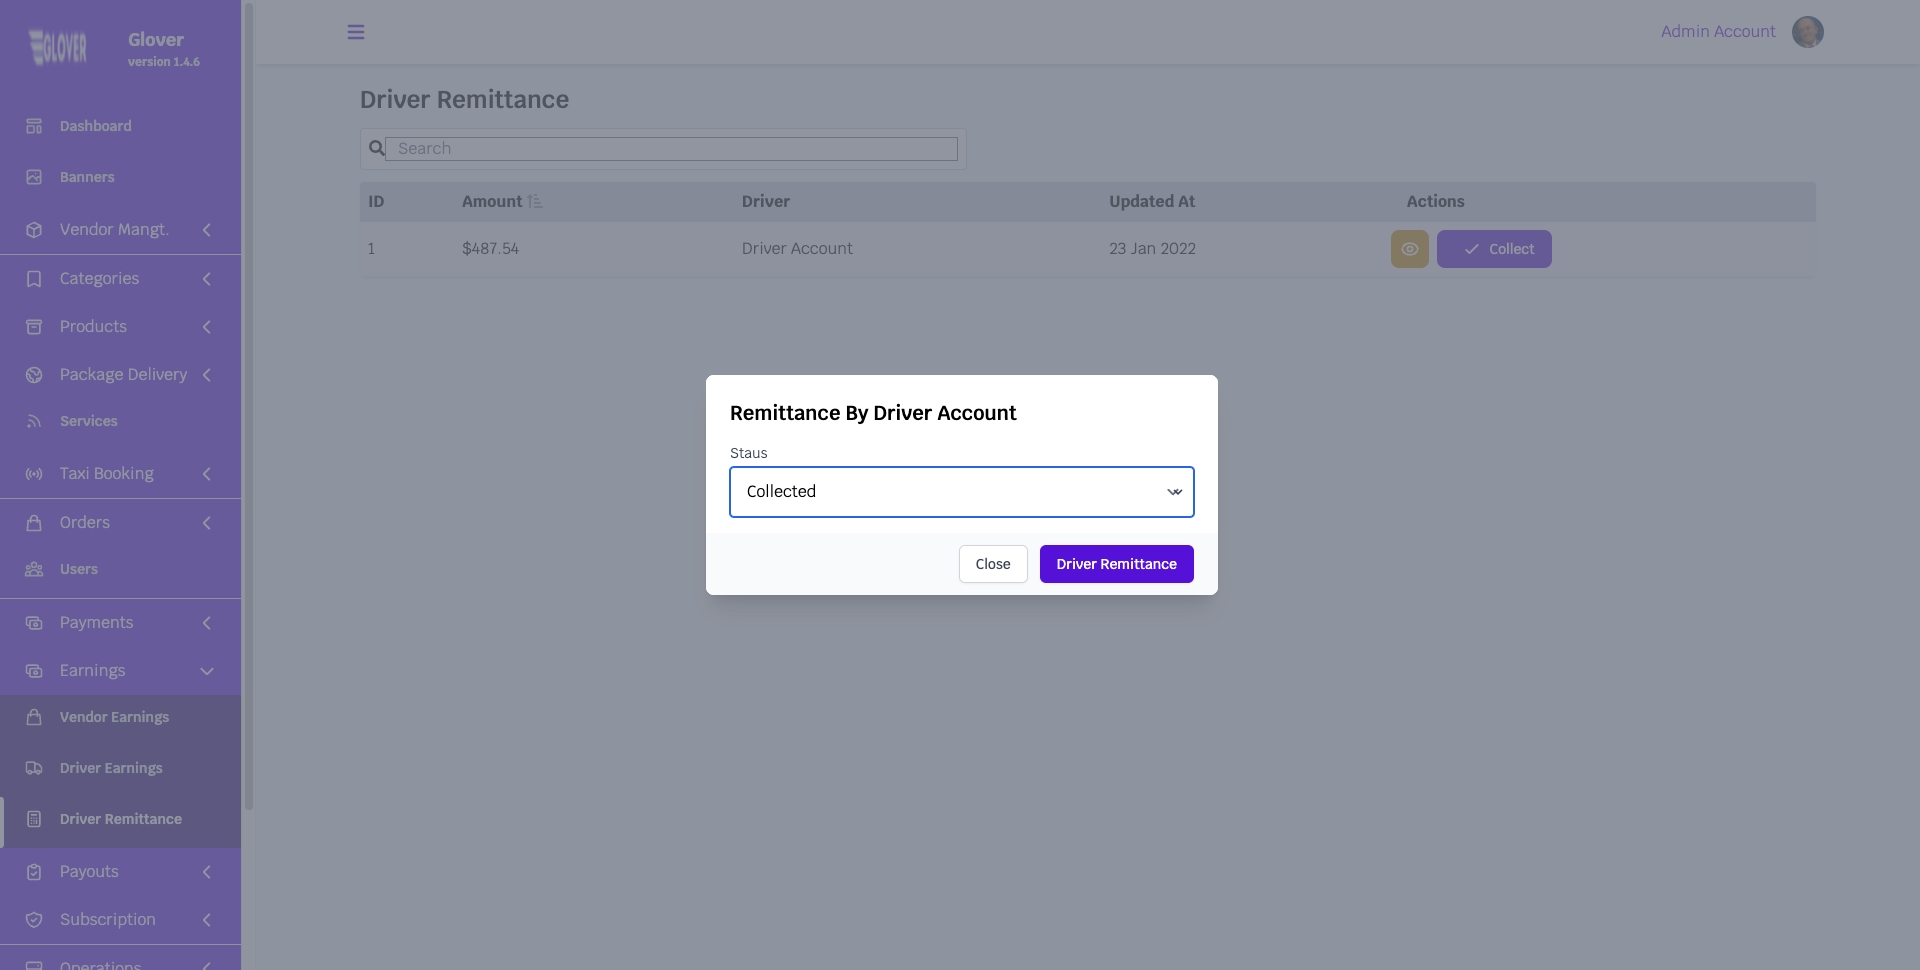Screen dimensions: 1920x970
Task: Click the Banners sidebar icon
Action: pyautogui.click(x=34, y=177)
